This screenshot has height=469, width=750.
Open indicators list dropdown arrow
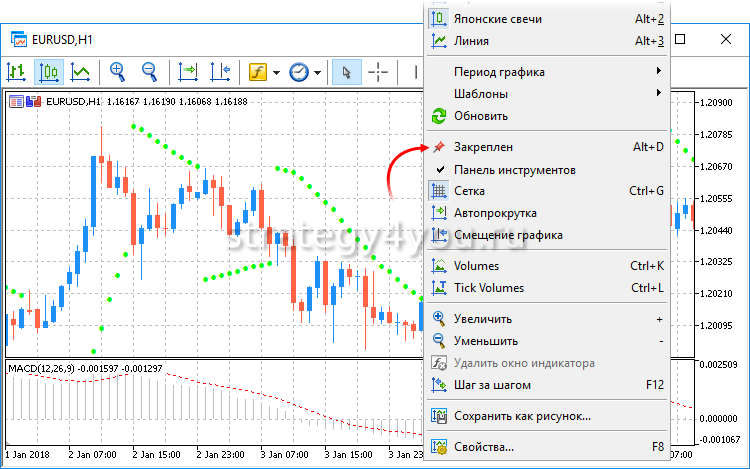click(x=276, y=72)
